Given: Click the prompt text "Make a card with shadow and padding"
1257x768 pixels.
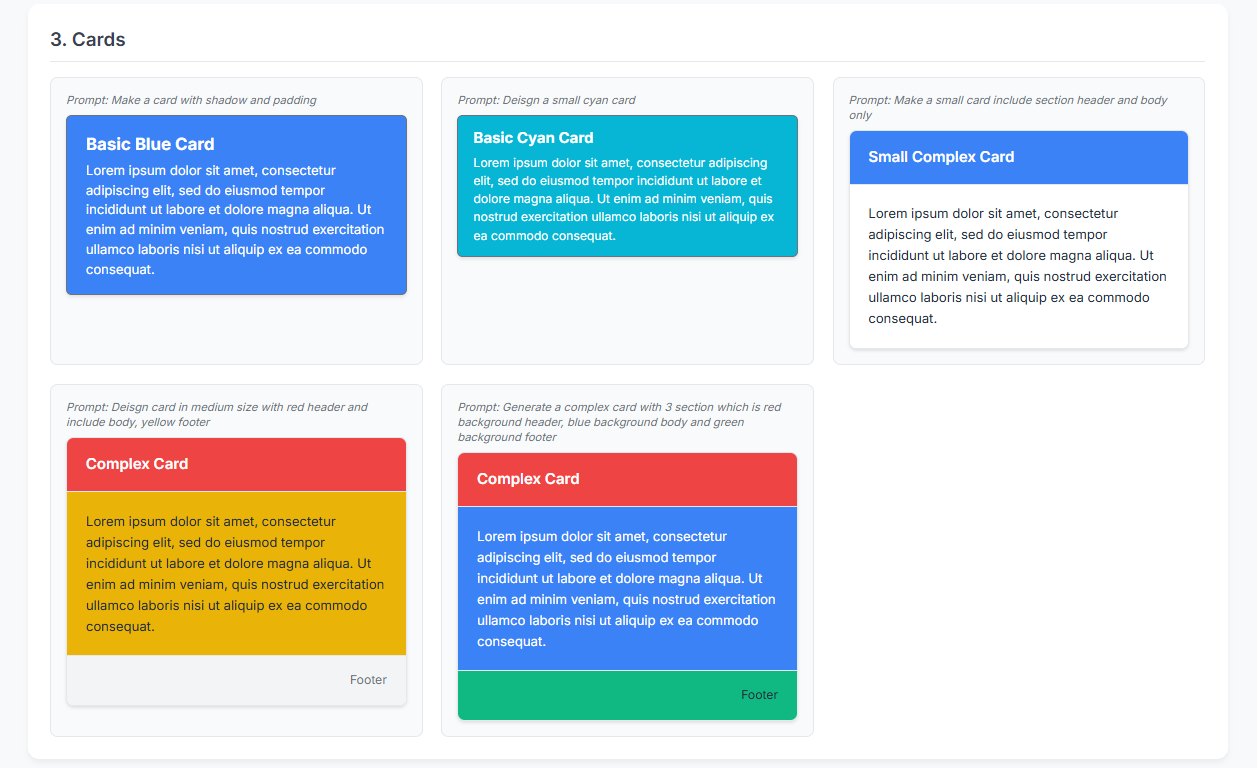Looking at the screenshot, I should coord(192,100).
